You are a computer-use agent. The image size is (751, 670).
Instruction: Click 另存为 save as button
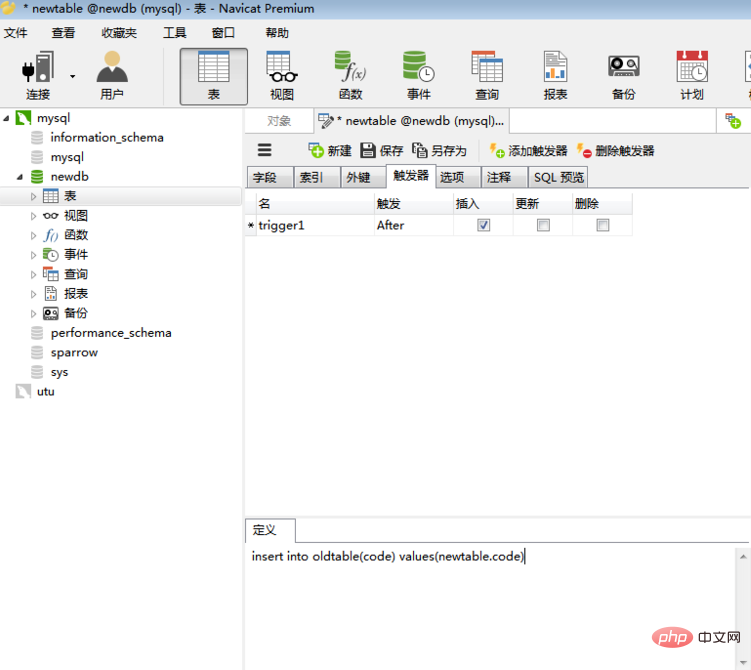tap(439, 150)
